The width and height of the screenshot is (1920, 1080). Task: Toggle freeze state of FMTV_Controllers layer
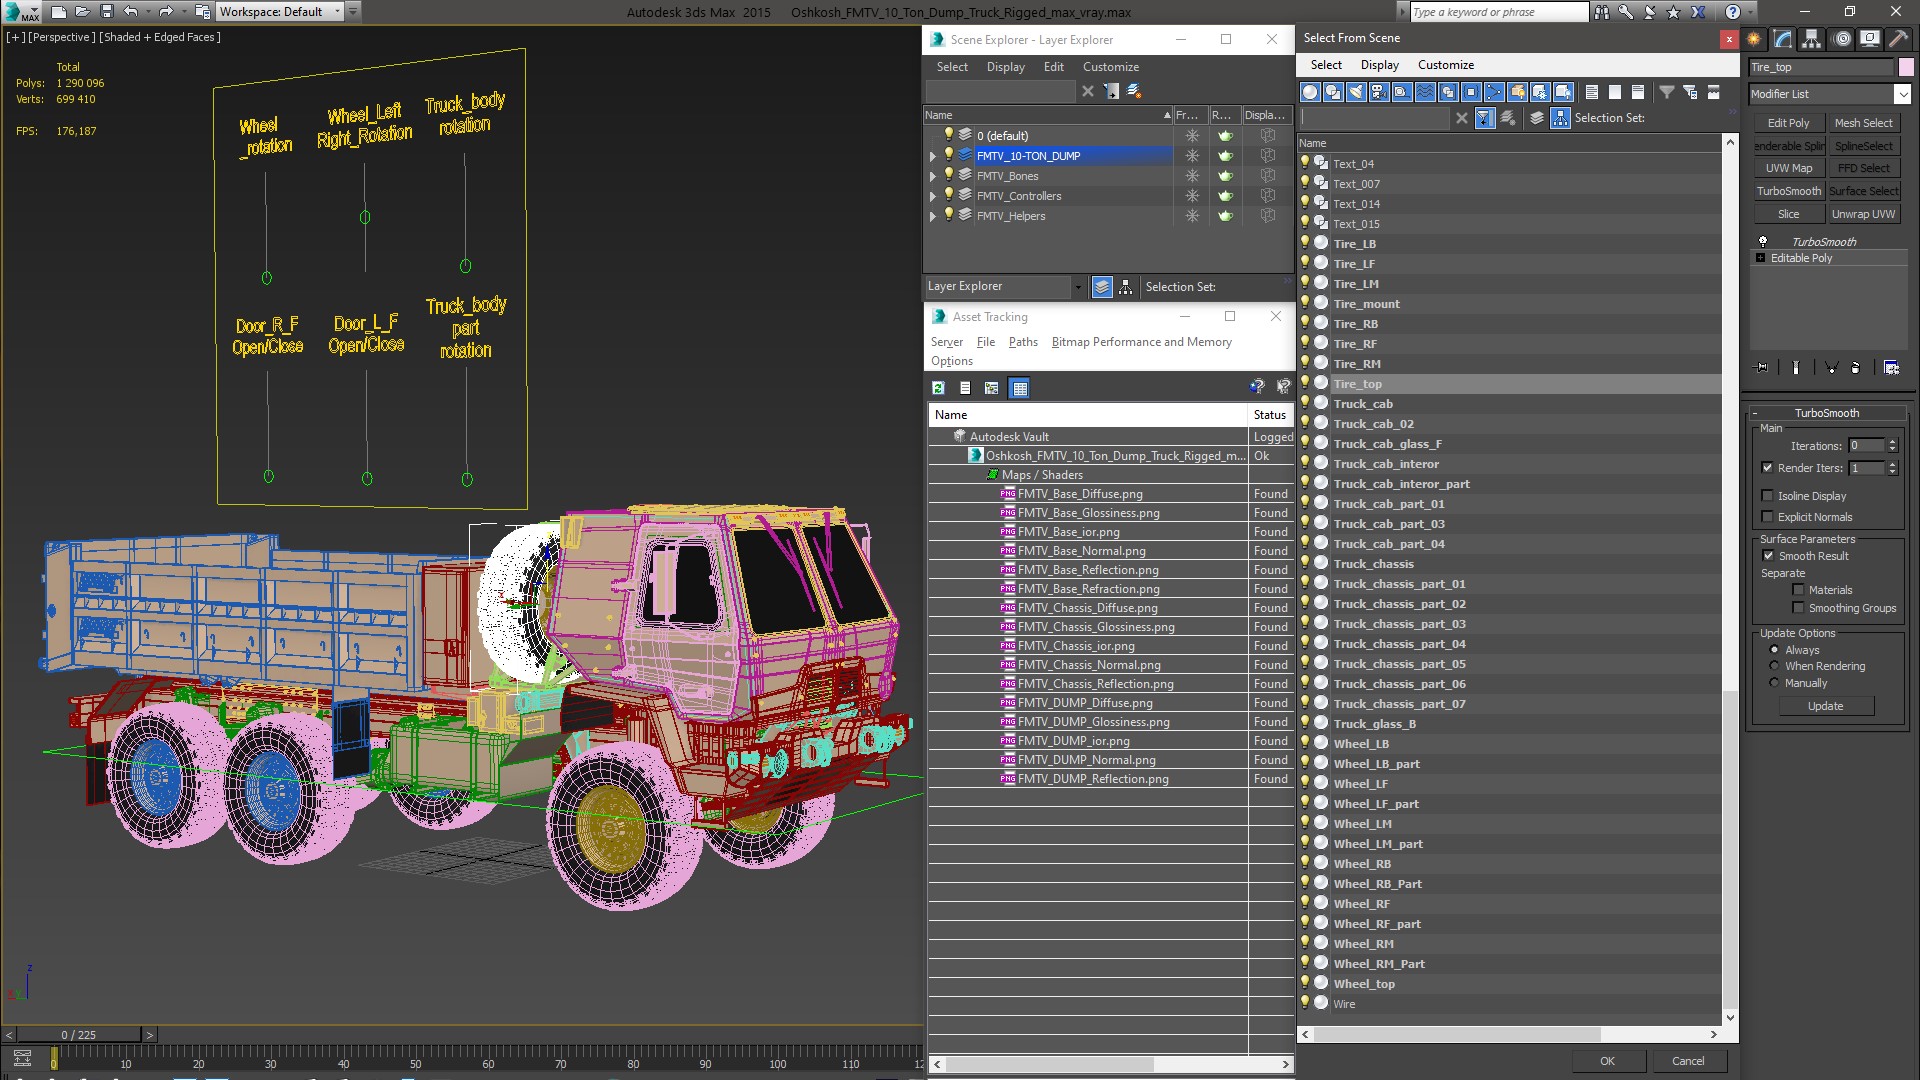pos(1192,196)
